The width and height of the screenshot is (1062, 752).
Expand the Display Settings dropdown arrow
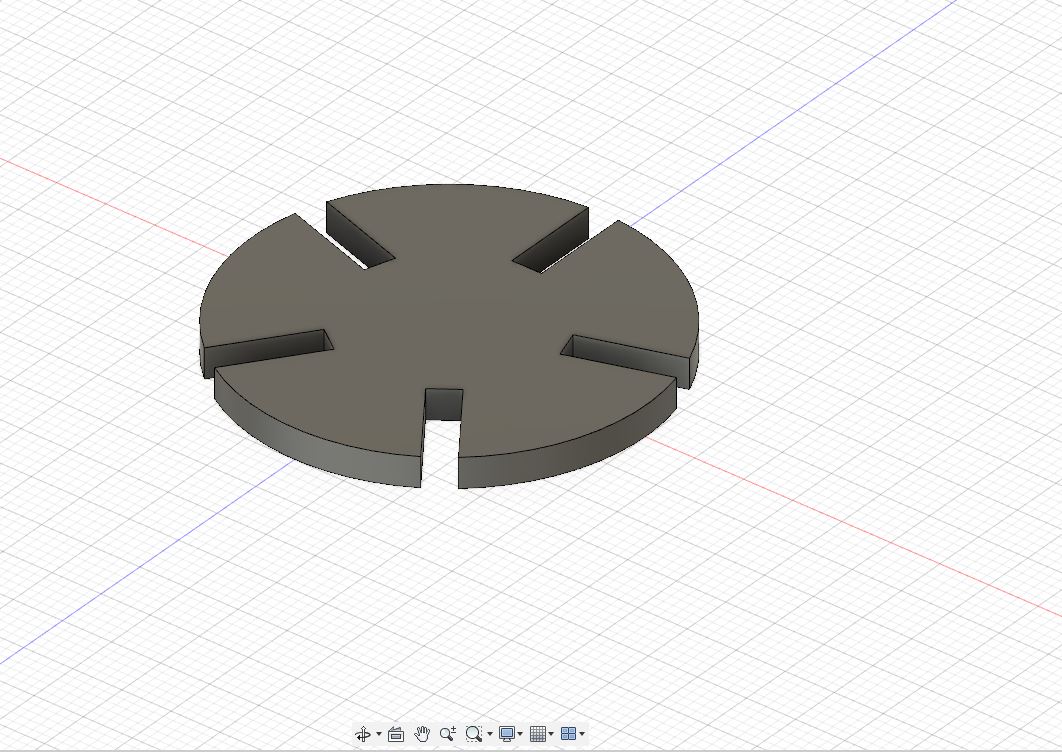520,734
